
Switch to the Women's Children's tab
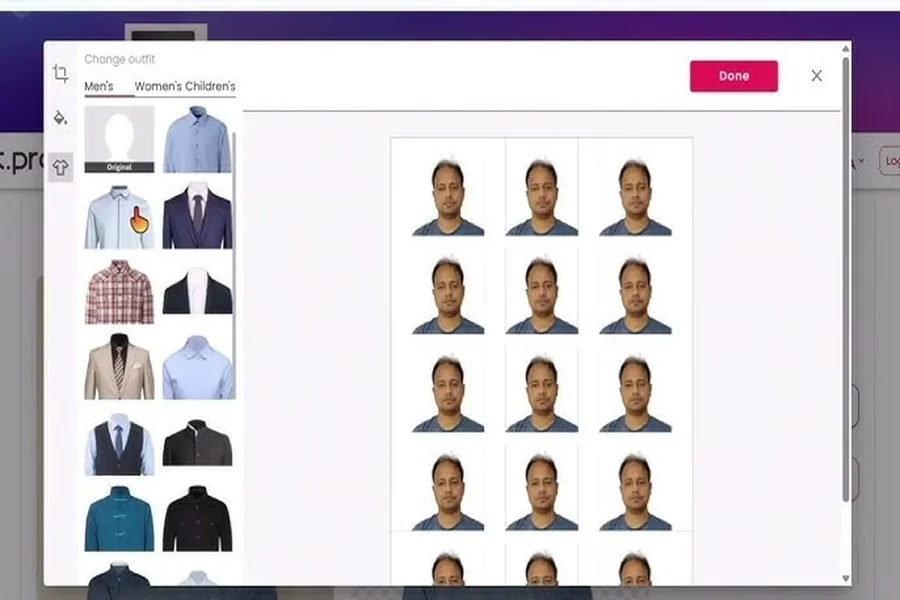pyautogui.click(x=185, y=87)
